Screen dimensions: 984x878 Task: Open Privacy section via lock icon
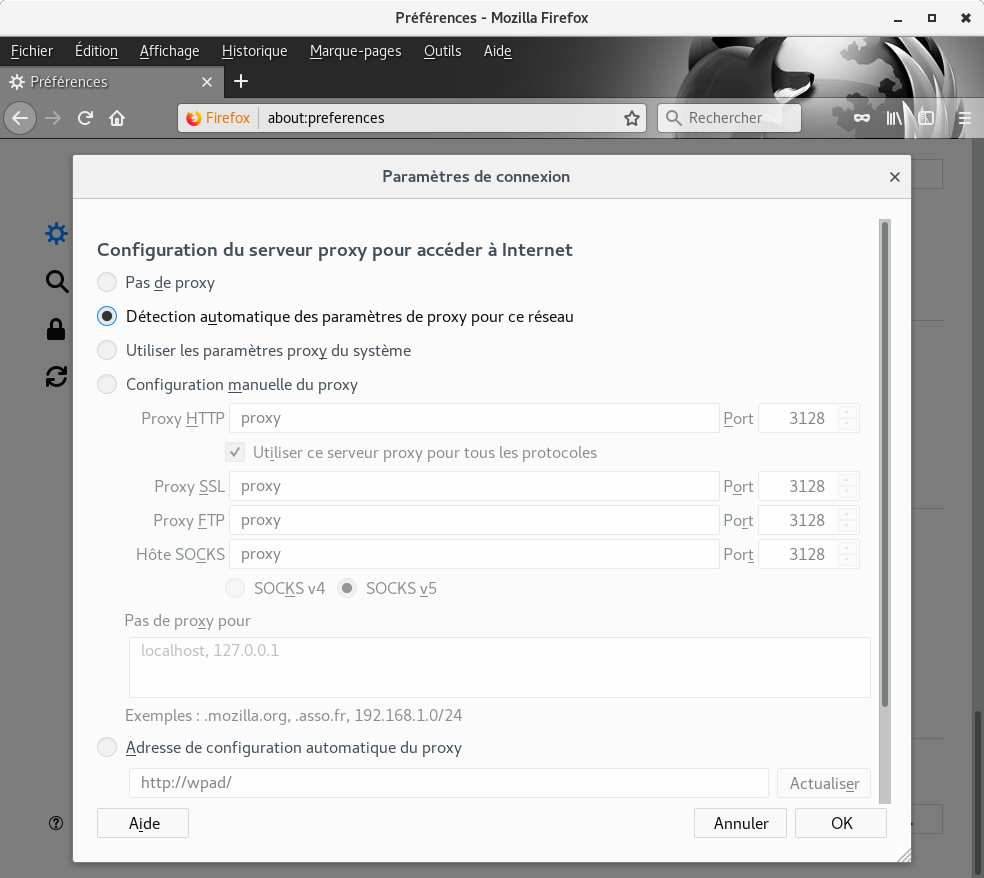coord(57,329)
